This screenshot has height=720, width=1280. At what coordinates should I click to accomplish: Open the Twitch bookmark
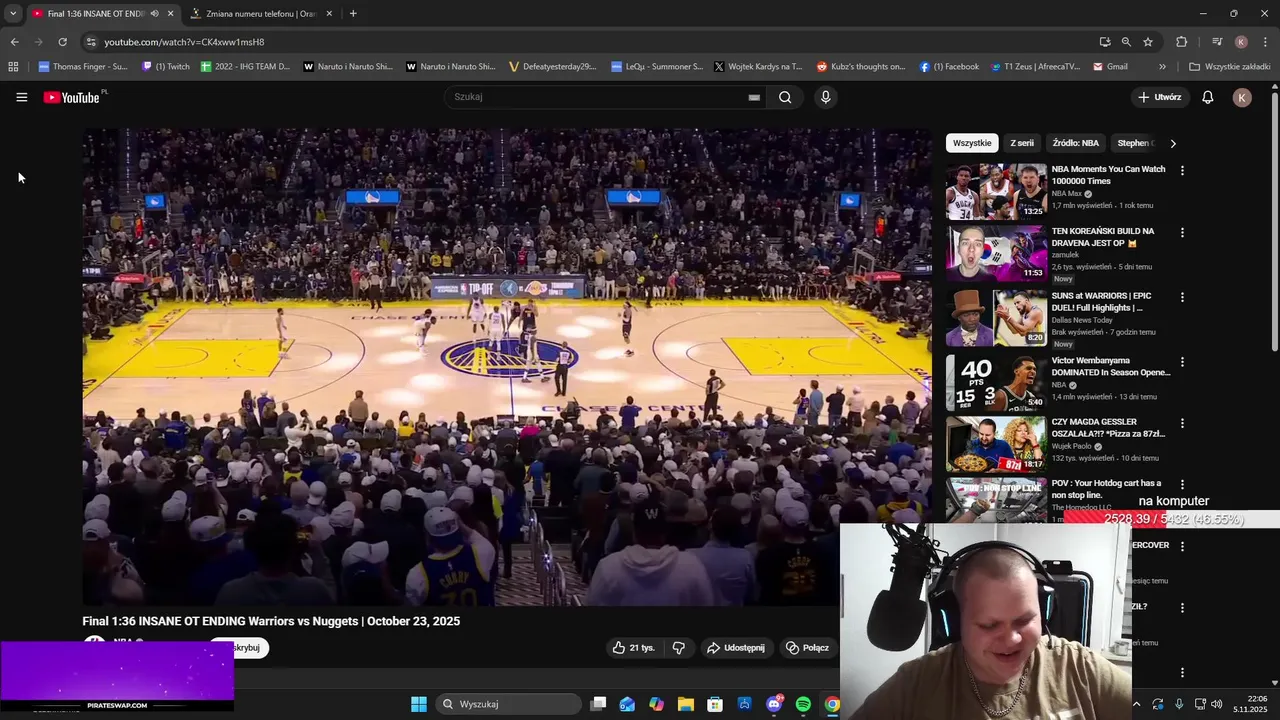(166, 67)
